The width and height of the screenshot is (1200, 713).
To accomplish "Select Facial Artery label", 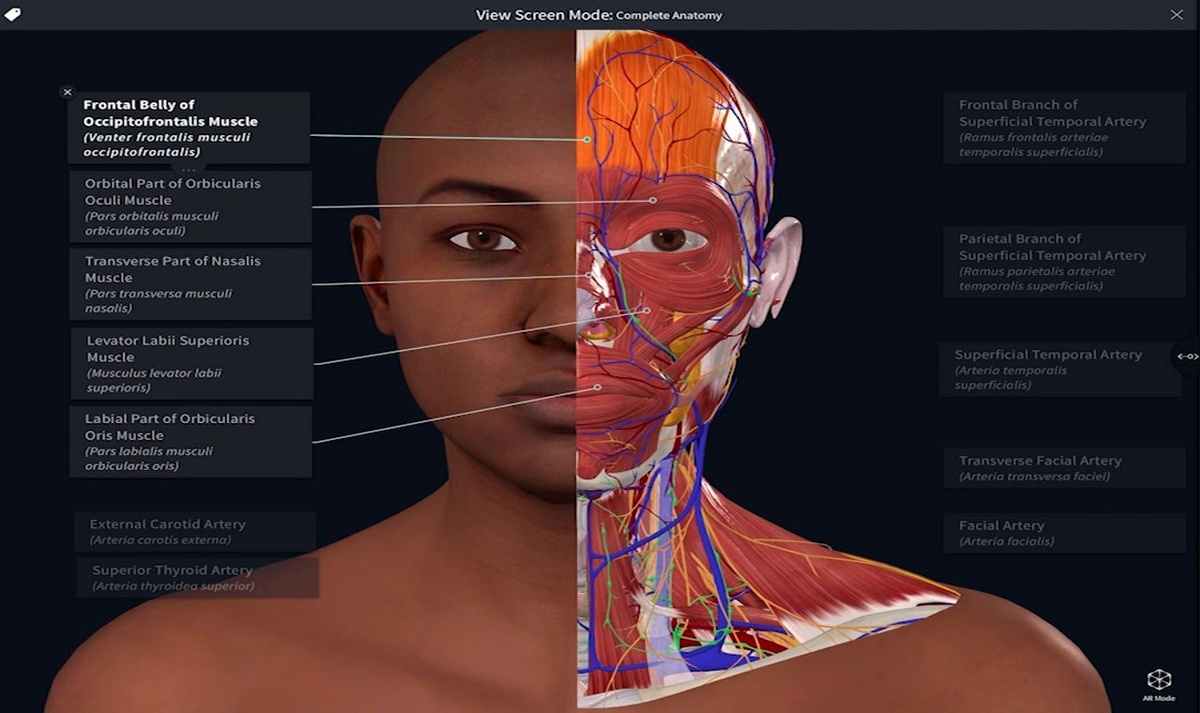I will point(1064,533).
